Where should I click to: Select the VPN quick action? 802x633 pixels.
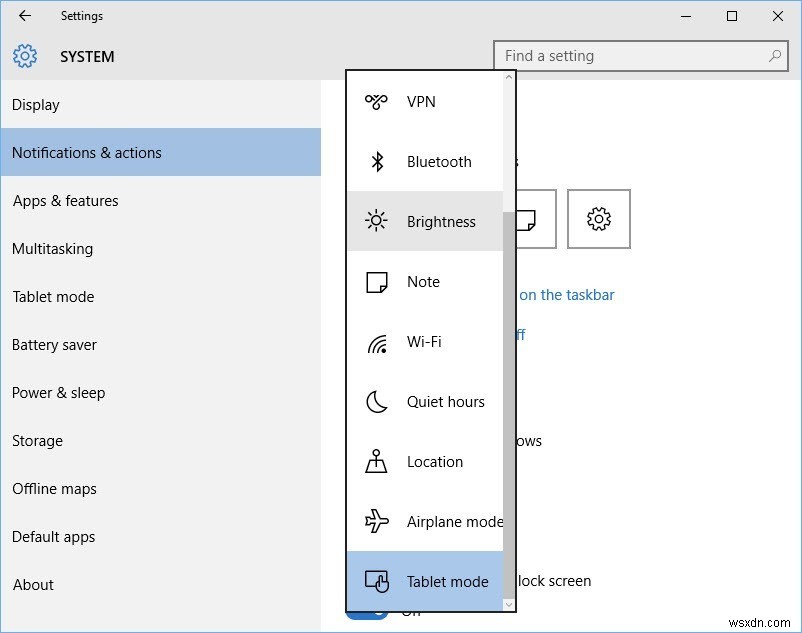[x=421, y=102]
